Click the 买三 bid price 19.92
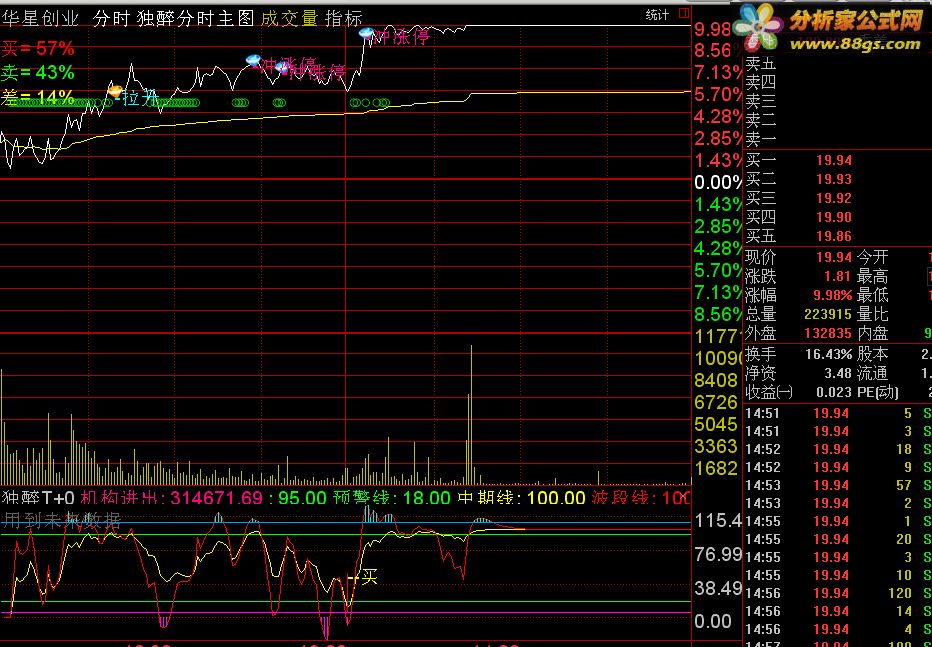Viewport: 932px width, 647px height. pos(833,198)
